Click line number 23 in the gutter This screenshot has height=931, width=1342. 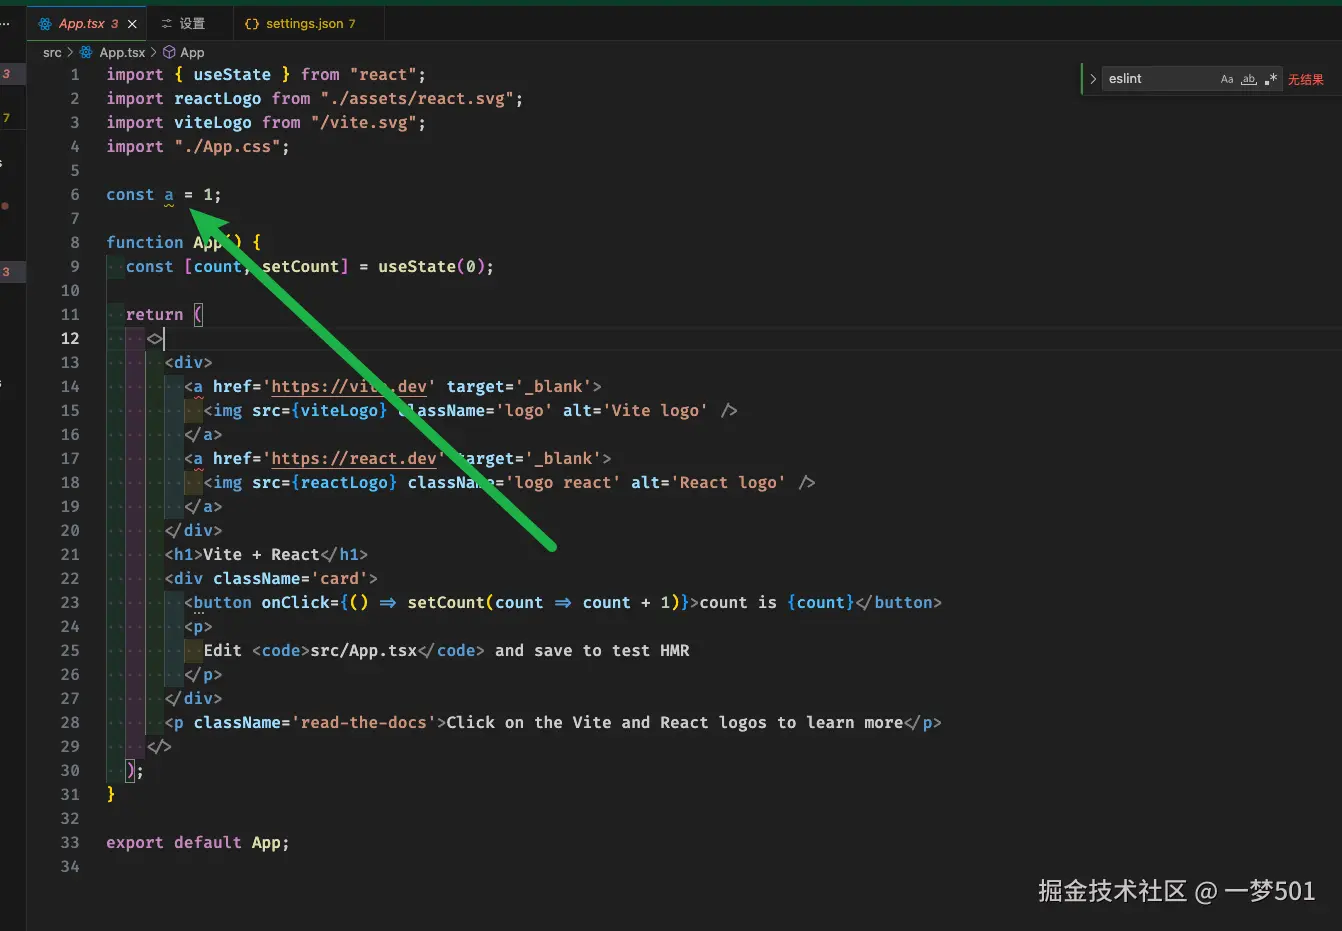(x=70, y=603)
